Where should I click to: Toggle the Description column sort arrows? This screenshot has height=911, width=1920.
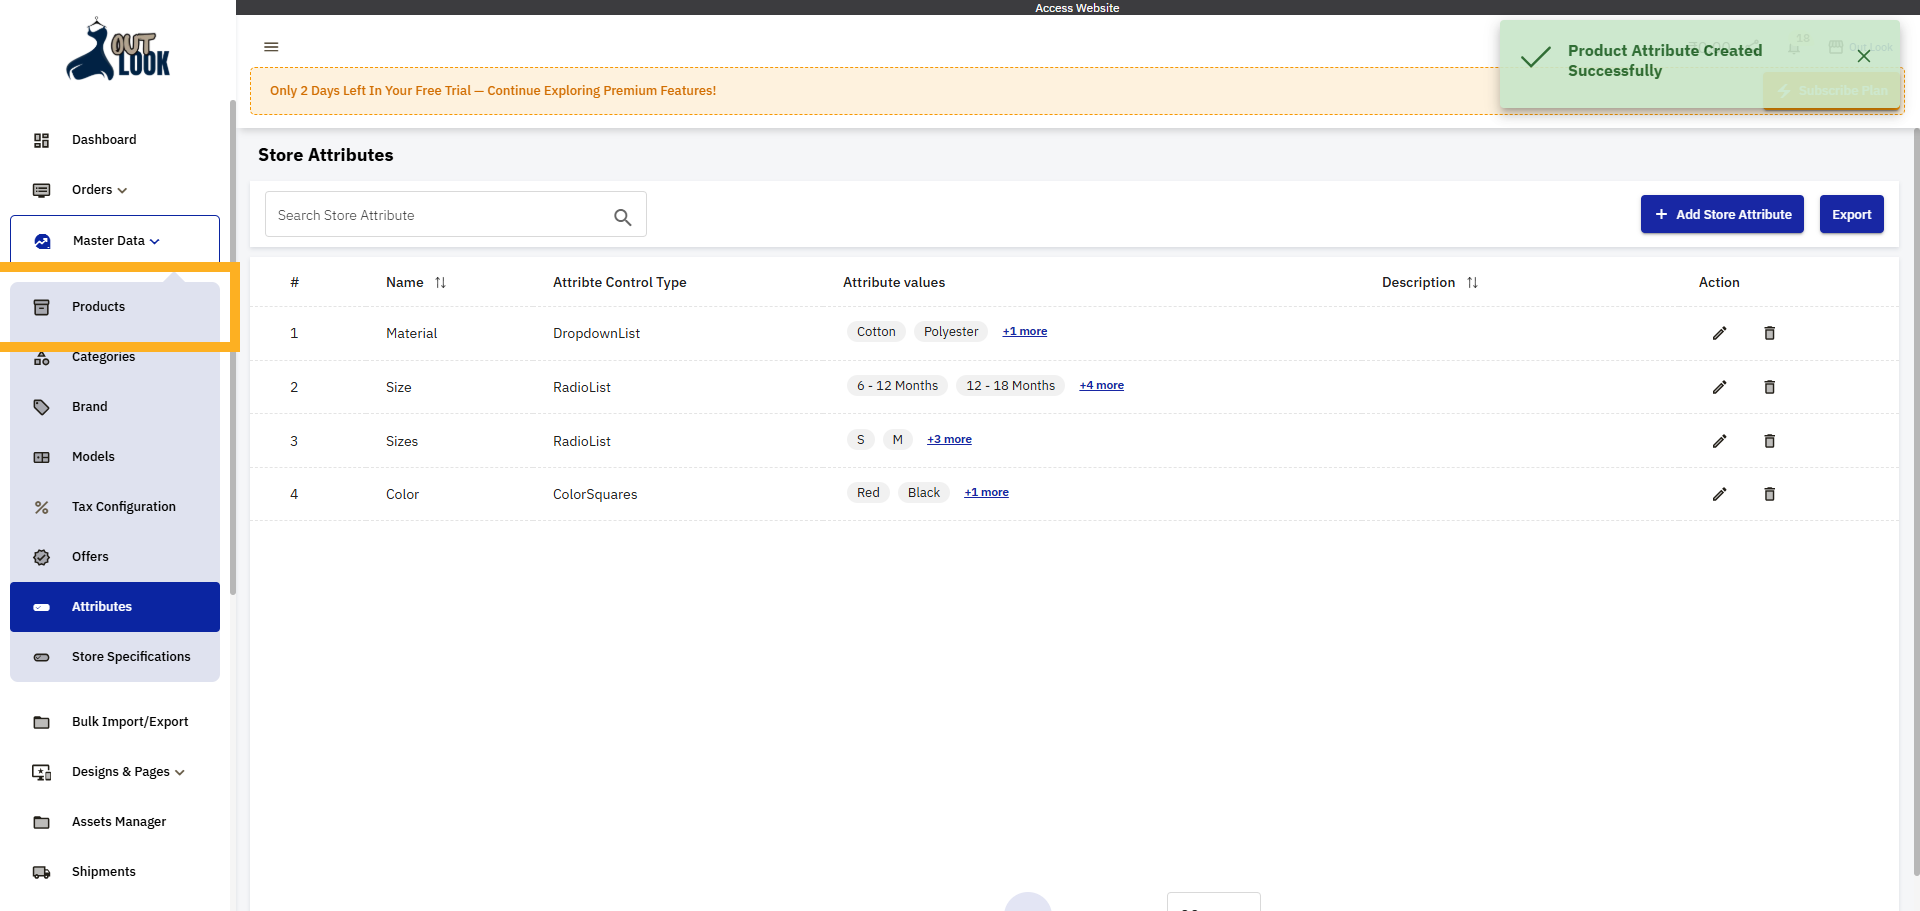tap(1472, 282)
